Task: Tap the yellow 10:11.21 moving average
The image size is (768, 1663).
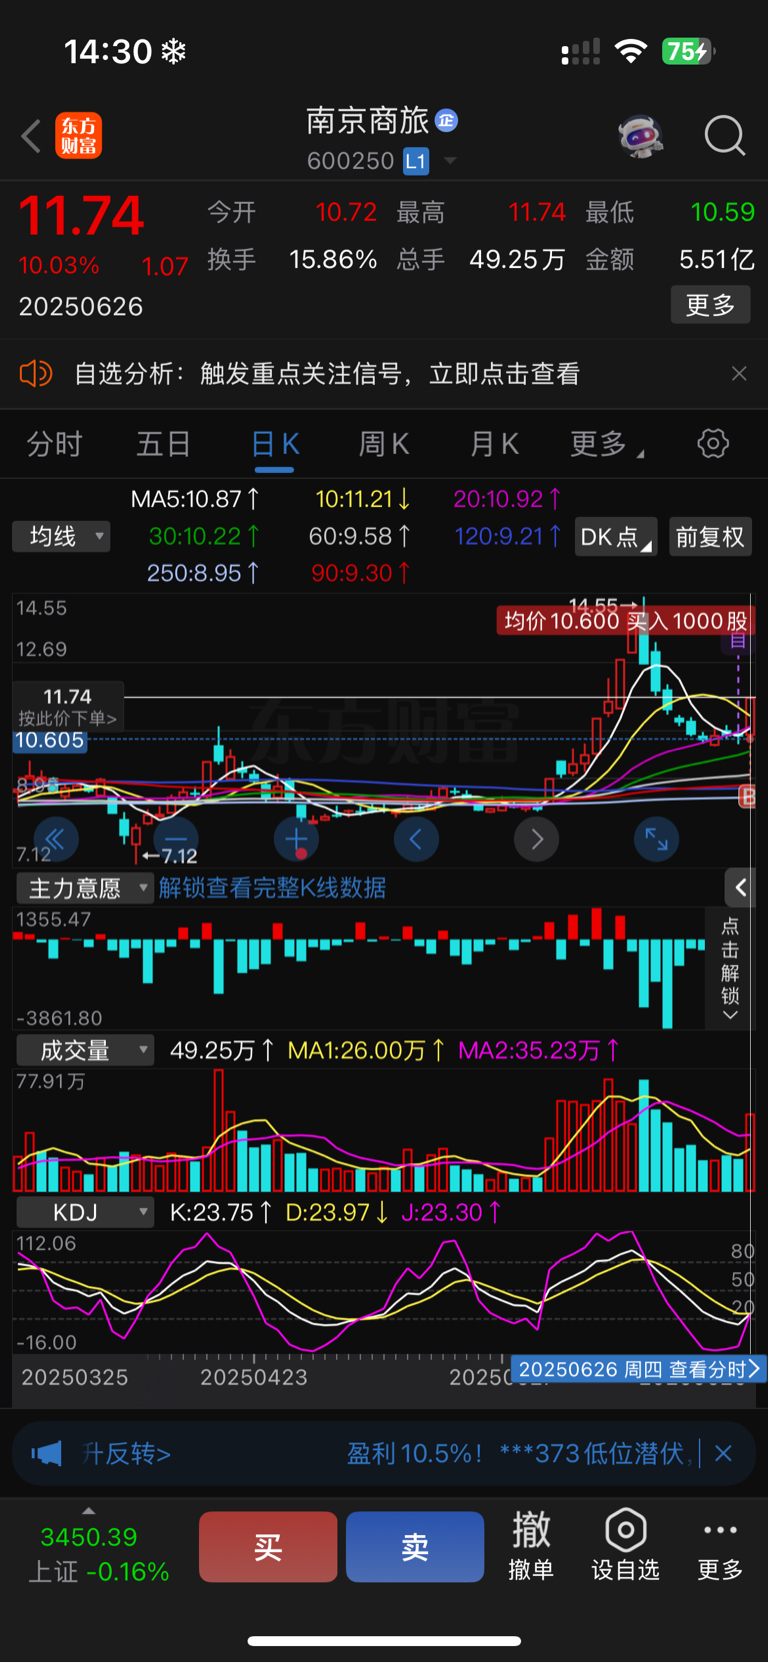Action: [x=363, y=498]
